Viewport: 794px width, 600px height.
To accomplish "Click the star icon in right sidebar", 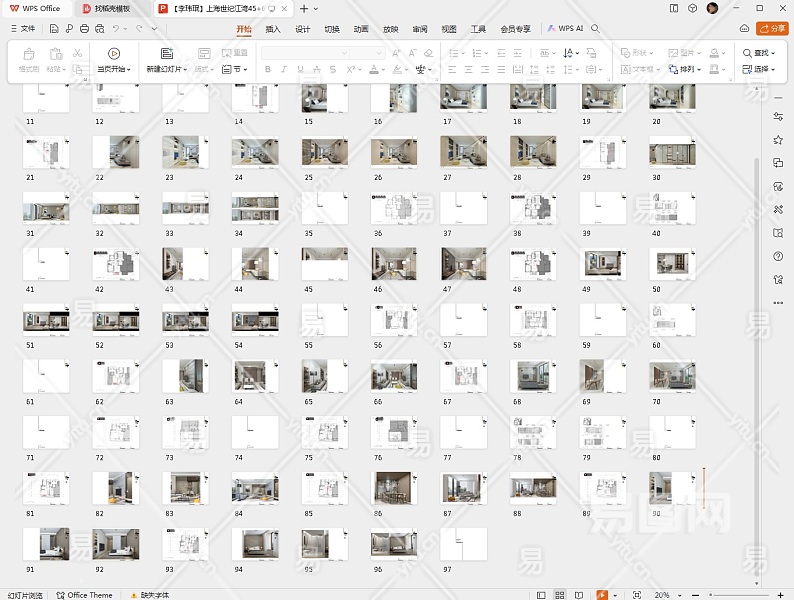I will 778,140.
